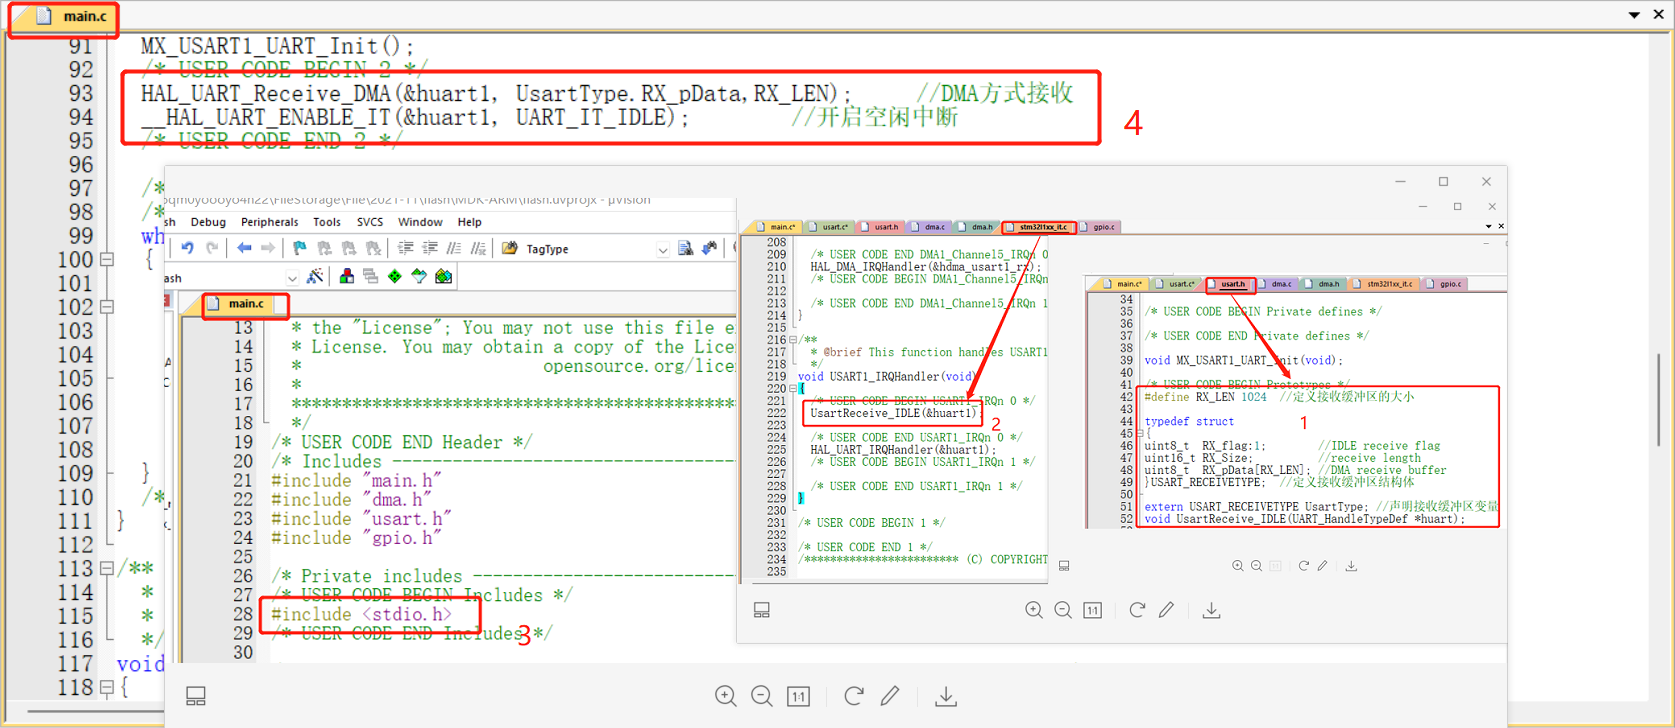Screen dimensions: 1675x728
Task: Open tab list arrow in stm32l1xx_it.c viewer
Action: point(1488,227)
